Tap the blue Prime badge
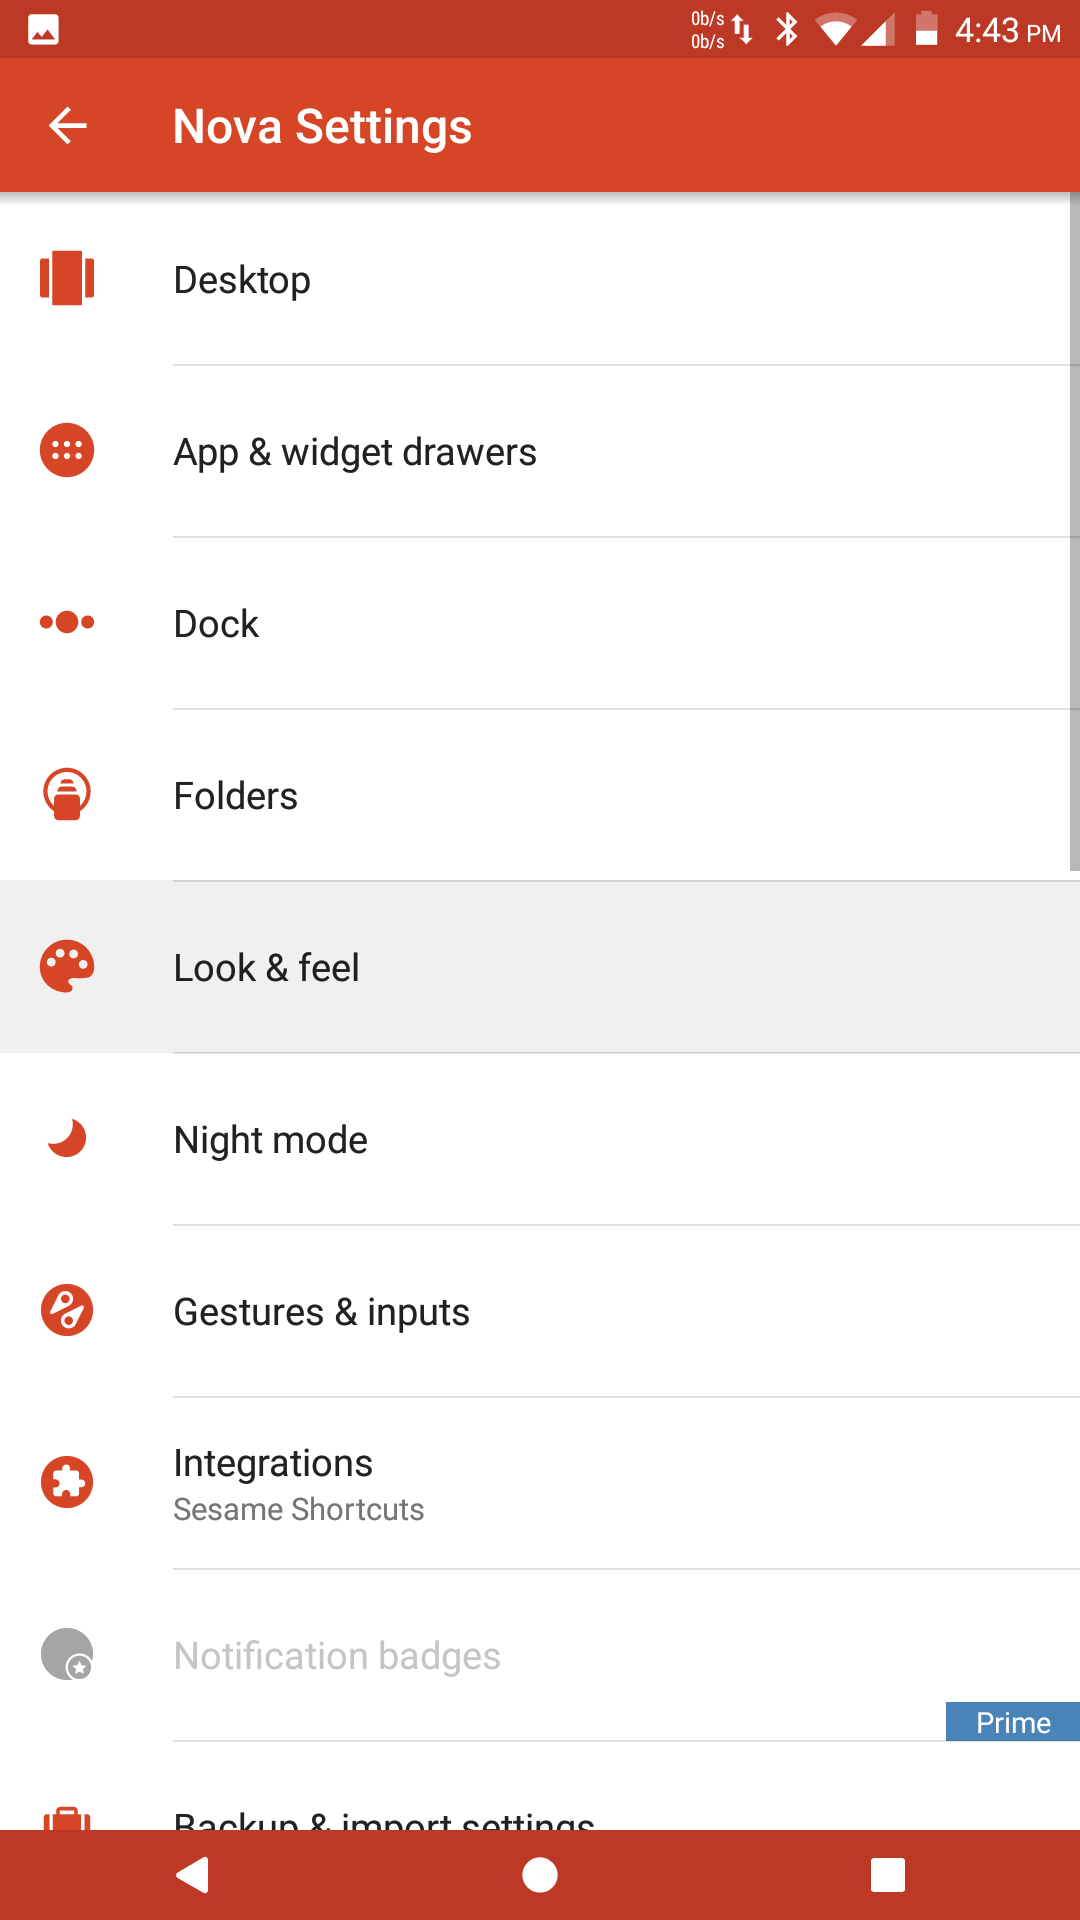1080x1920 pixels. pos(1013,1722)
